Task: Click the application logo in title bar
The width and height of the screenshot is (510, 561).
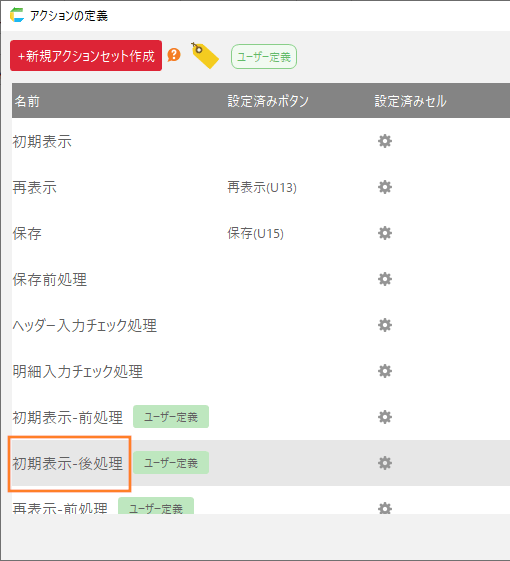Action: (x=17, y=15)
